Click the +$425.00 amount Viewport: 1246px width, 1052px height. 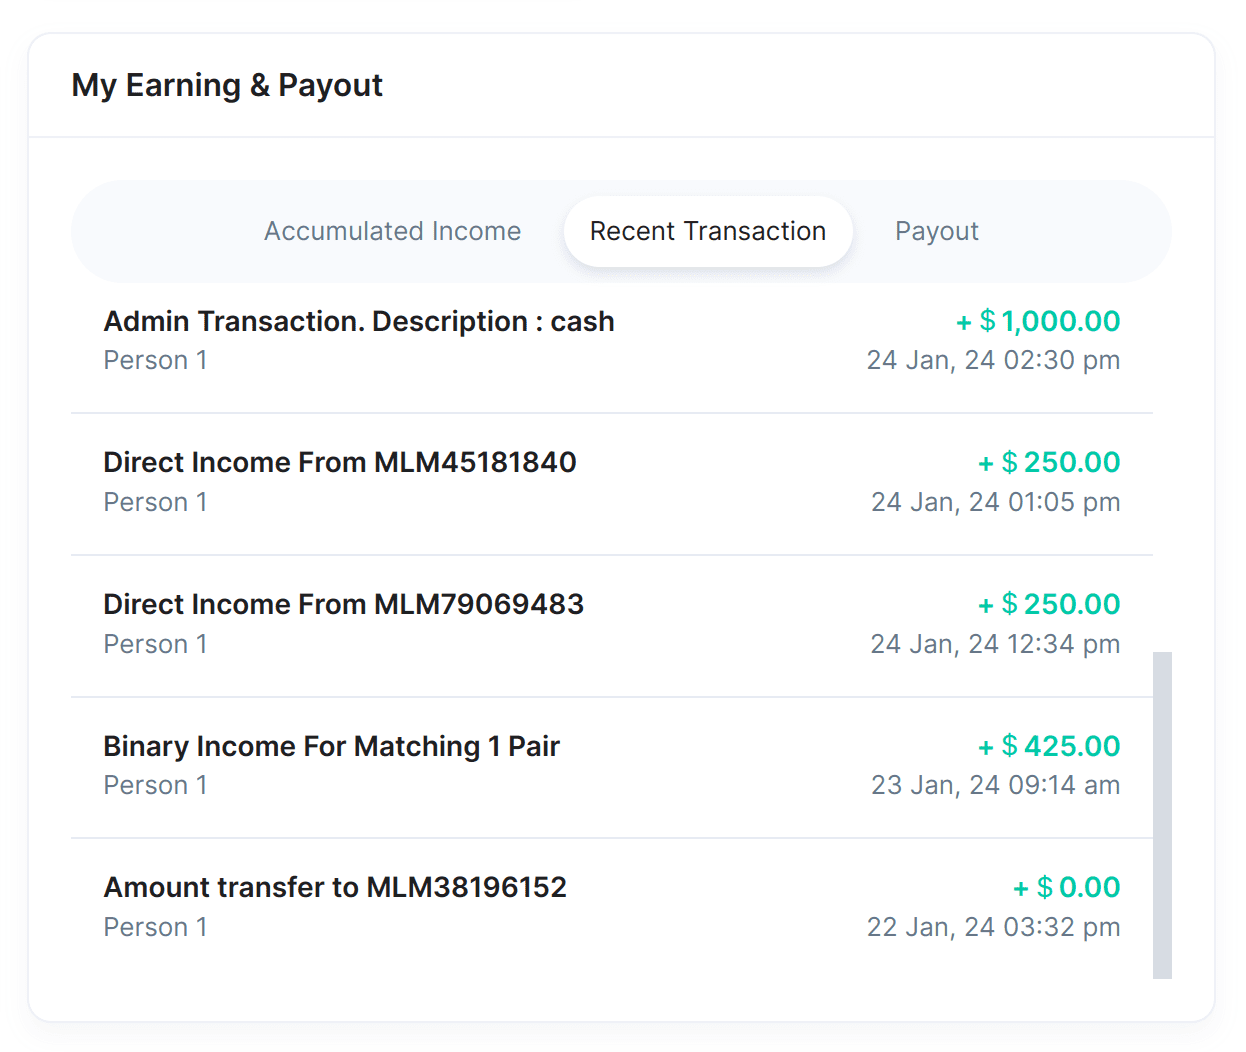click(x=1049, y=746)
